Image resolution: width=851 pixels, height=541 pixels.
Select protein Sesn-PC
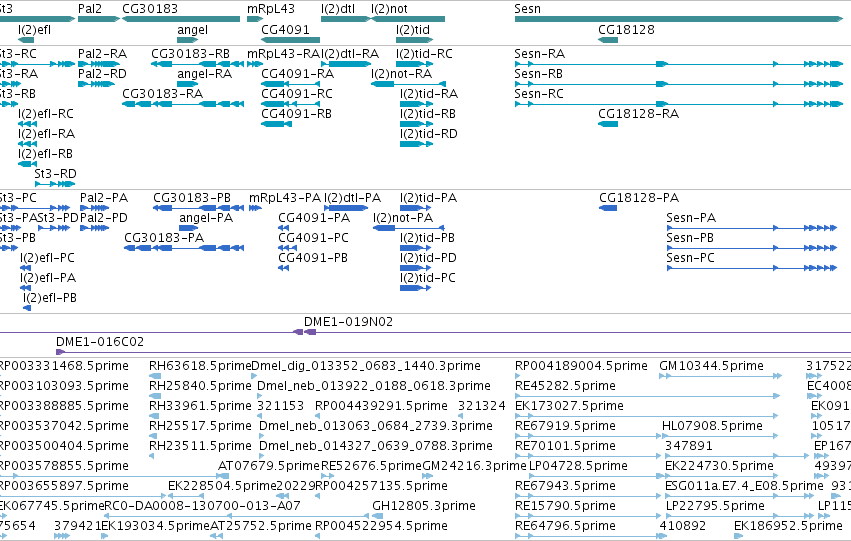[752, 268]
